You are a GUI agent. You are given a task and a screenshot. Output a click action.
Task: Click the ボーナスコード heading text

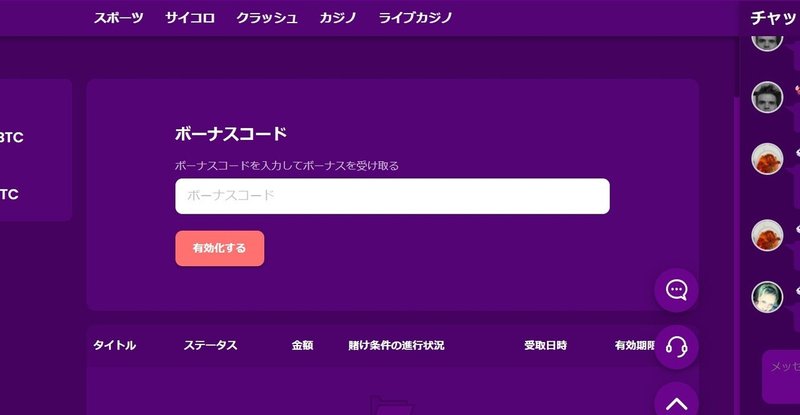pyautogui.click(x=231, y=134)
